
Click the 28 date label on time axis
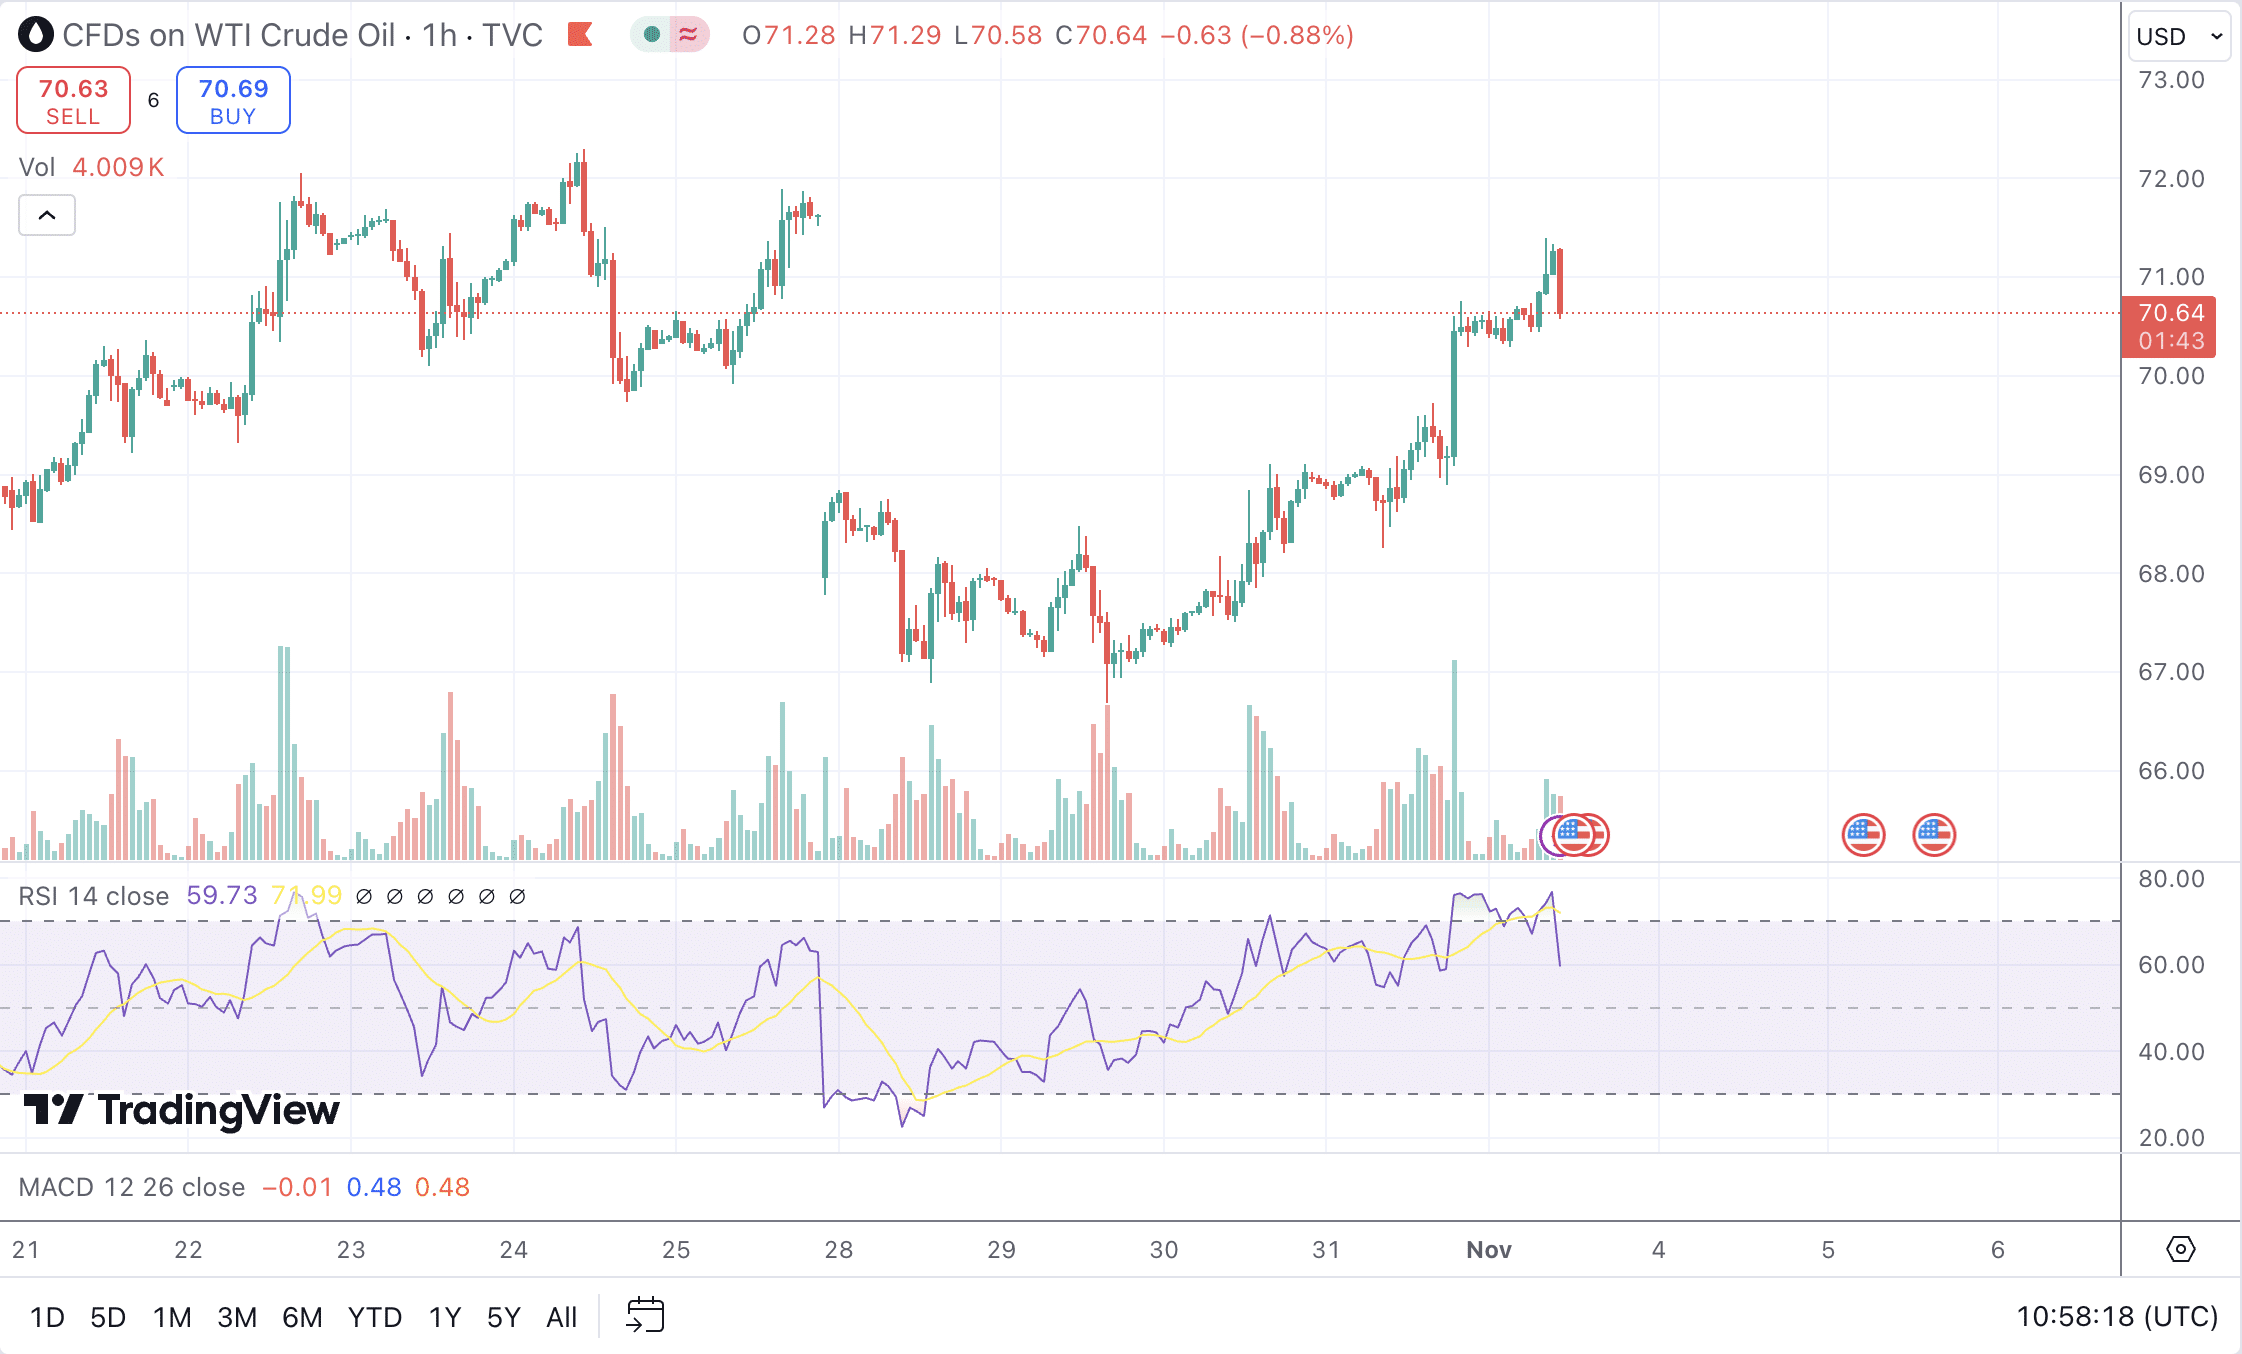839,1249
